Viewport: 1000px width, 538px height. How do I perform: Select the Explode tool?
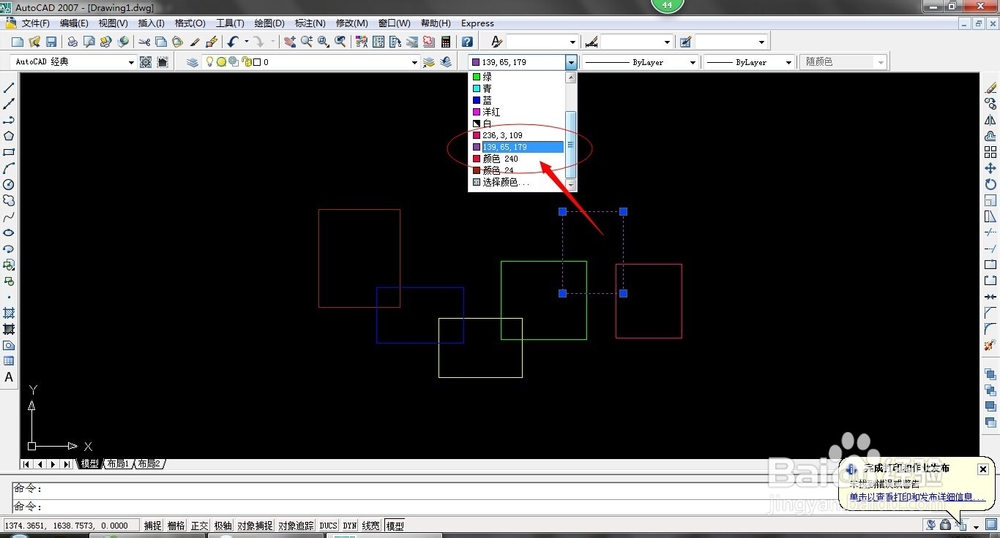click(990, 345)
